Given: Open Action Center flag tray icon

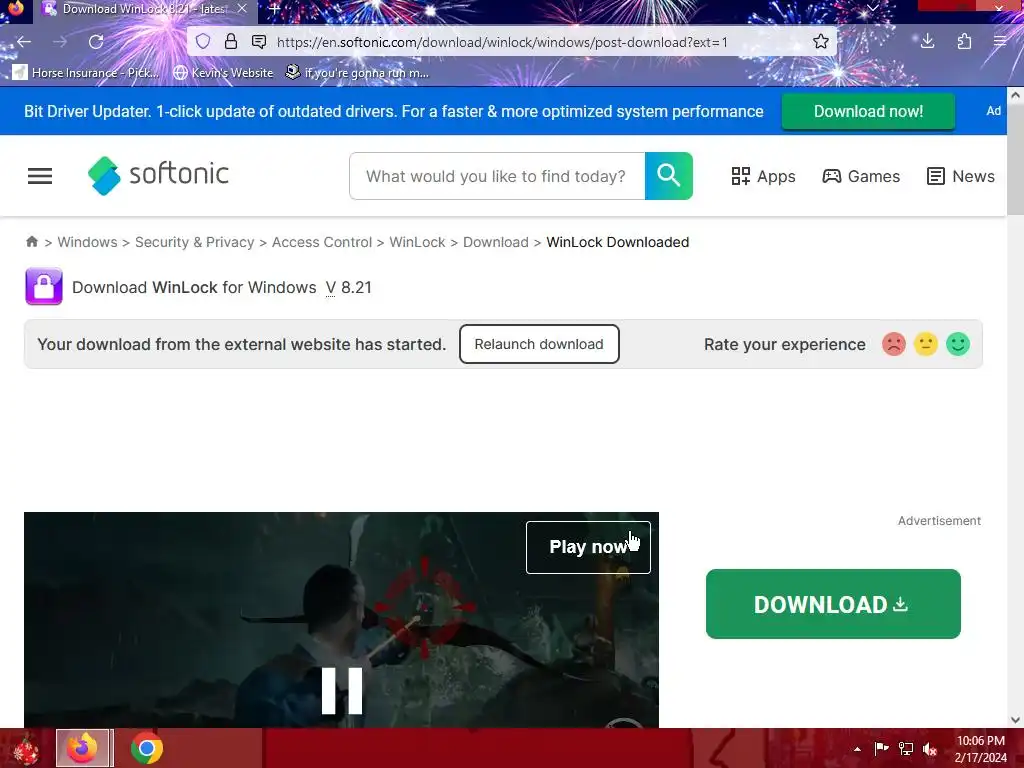Looking at the screenshot, I should pyautogui.click(x=881, y=749).
